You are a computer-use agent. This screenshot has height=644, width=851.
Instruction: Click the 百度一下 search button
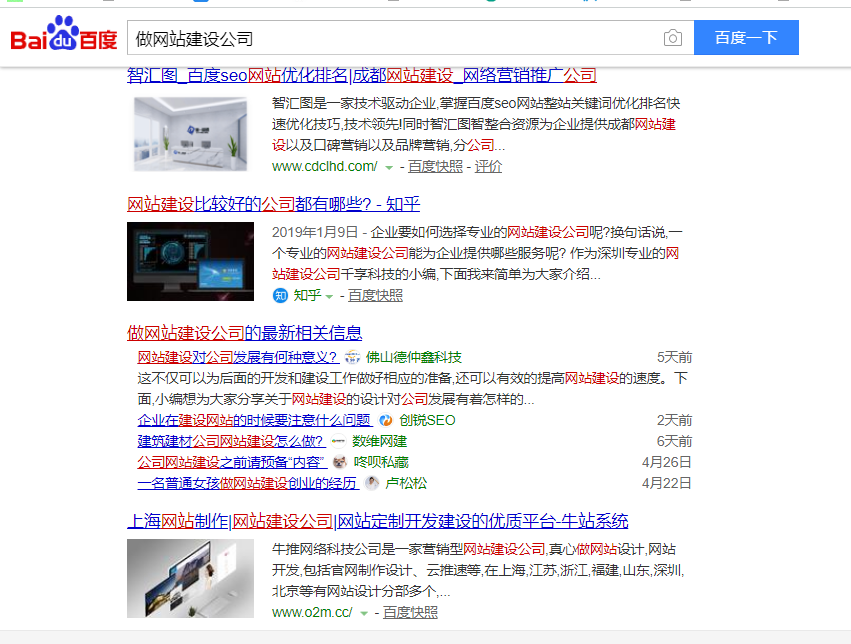746,37
